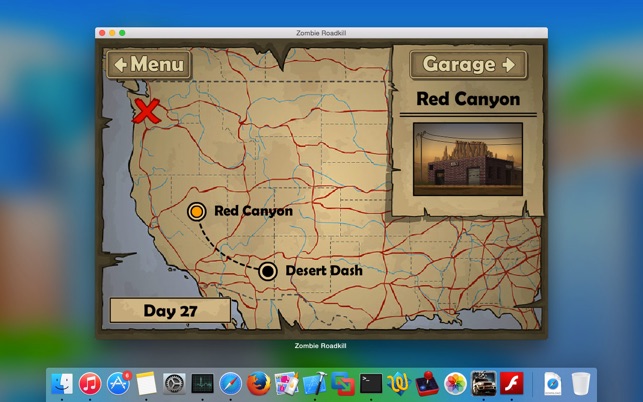Launch Firefox from the dock
Viewport: 643px width, 402px height.
(258, 384)
